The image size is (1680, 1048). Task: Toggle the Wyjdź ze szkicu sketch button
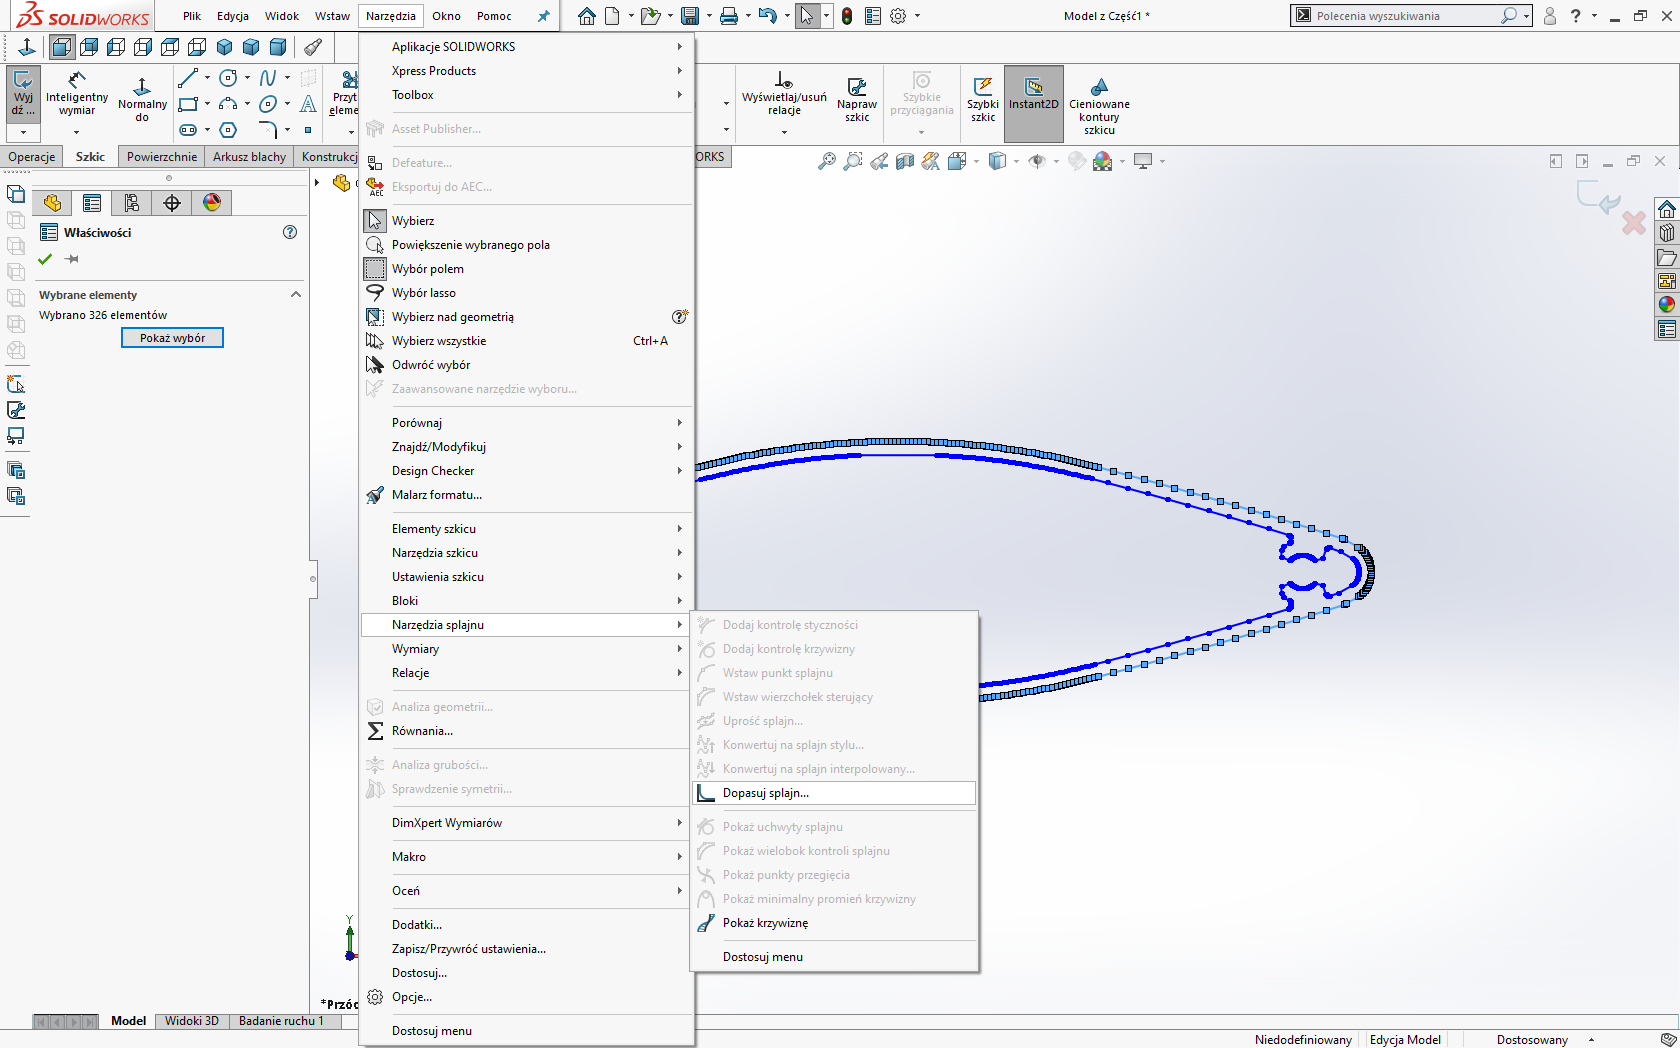pyautogui.click(x=23, y=95)
